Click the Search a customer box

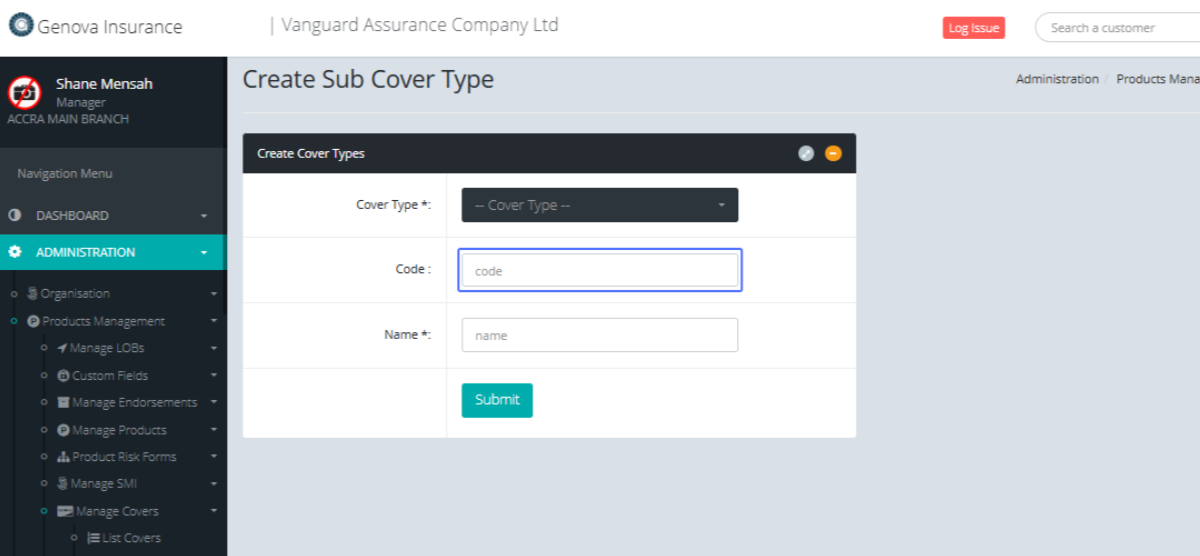tap(1115, 28)
